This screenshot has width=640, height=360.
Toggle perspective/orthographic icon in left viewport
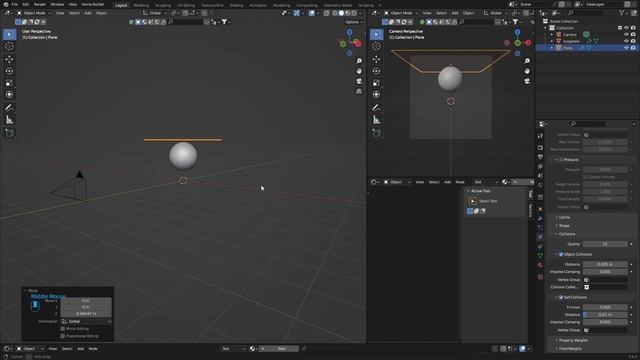point(359,91)
